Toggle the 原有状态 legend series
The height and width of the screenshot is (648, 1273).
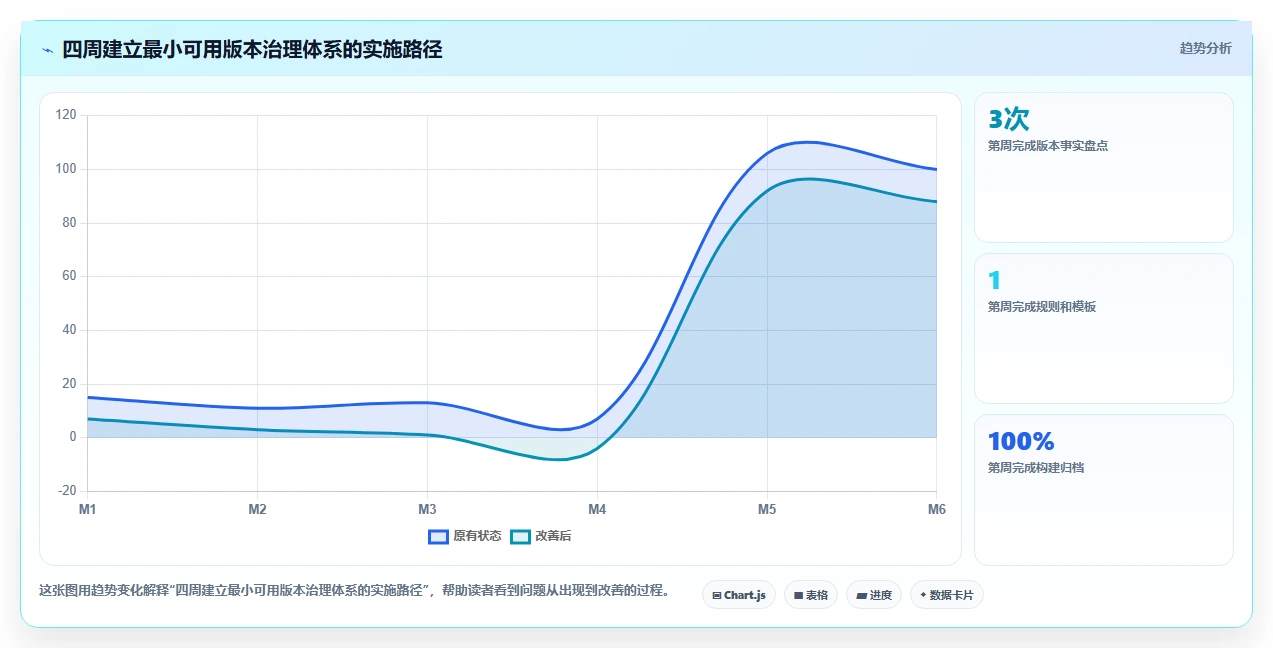(x=465, y=536)
